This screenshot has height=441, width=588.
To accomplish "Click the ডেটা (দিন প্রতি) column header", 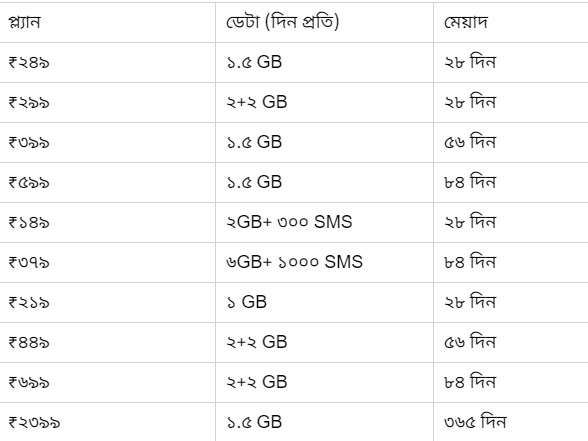I will click(x=324, y=22).
